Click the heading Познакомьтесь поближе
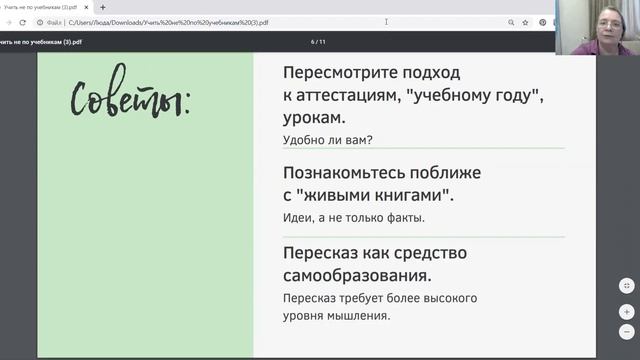Viewport: 640px width, 360px height. point(382,173)
